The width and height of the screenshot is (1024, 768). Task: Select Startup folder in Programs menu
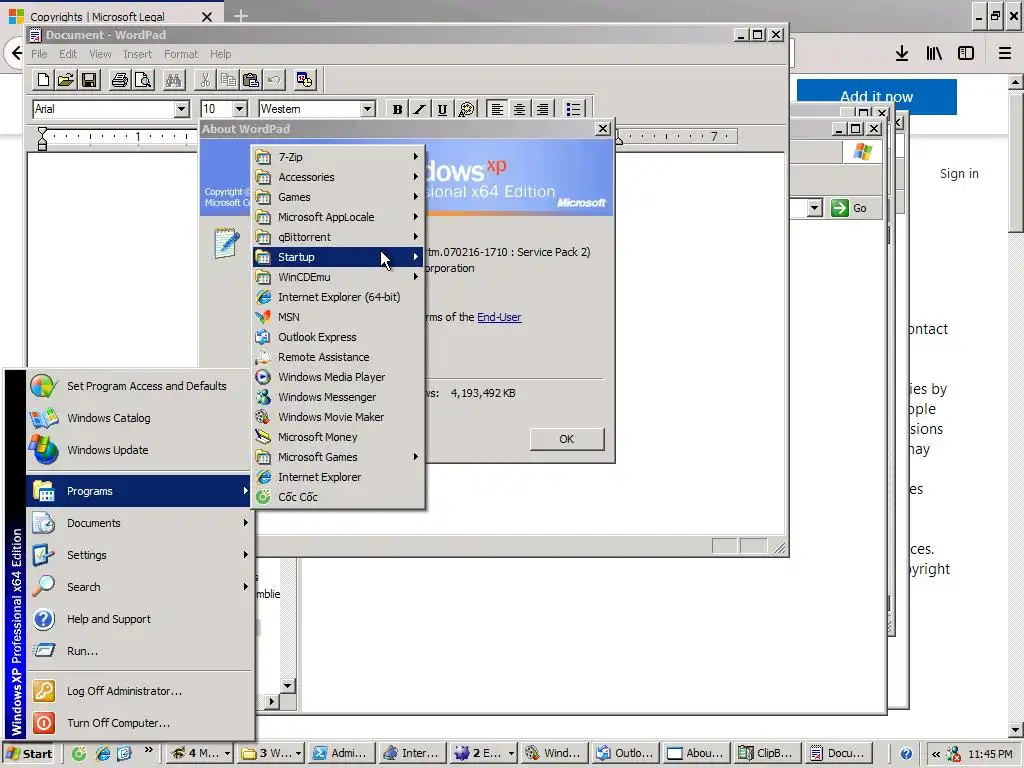pos(338,257)
